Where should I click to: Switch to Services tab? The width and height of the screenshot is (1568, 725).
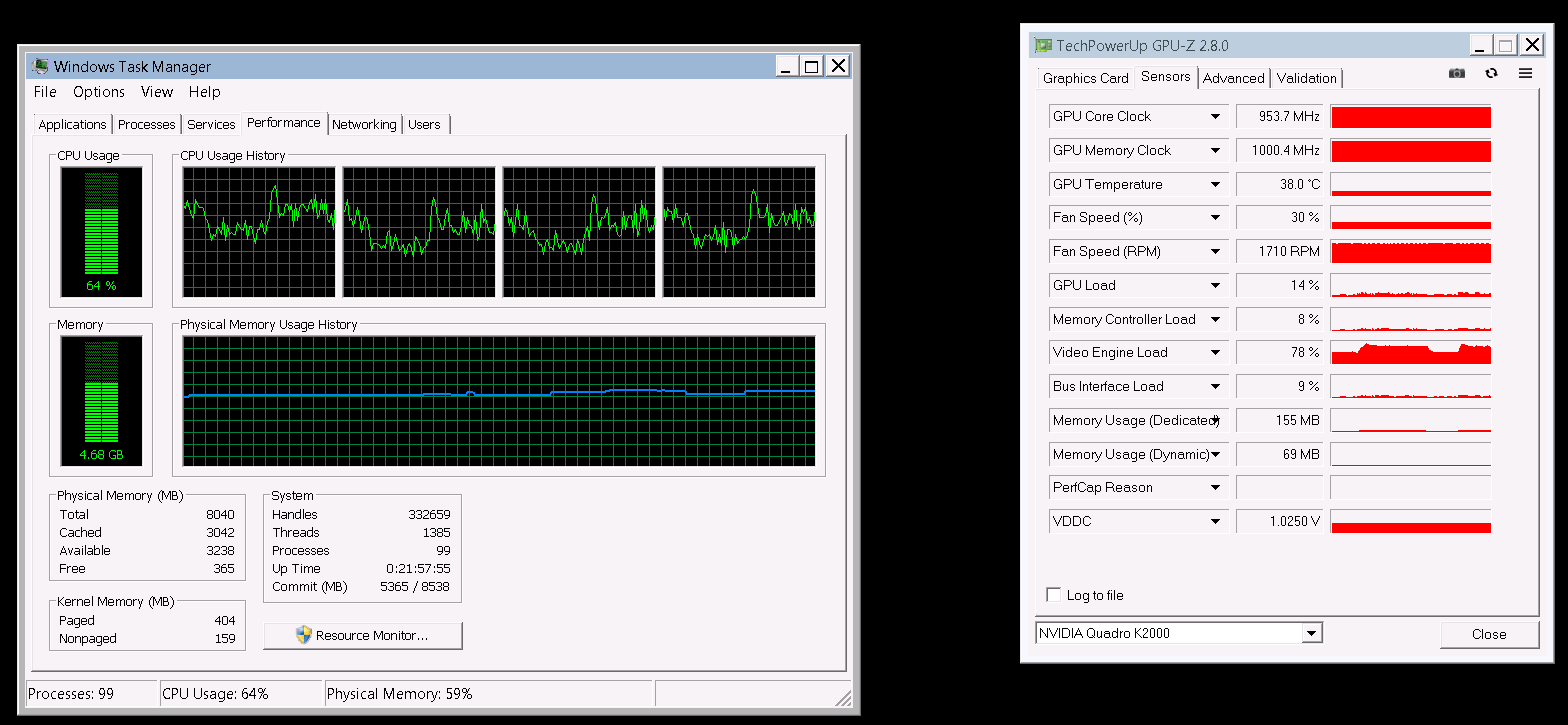tap(211, 125)
